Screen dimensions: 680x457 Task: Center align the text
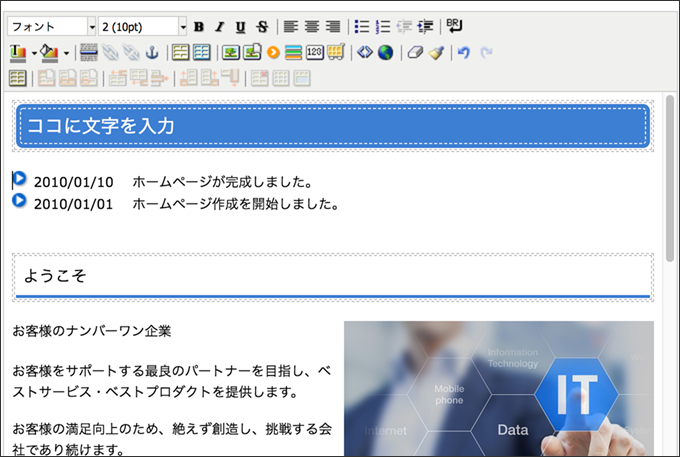[x=311, y=27]
